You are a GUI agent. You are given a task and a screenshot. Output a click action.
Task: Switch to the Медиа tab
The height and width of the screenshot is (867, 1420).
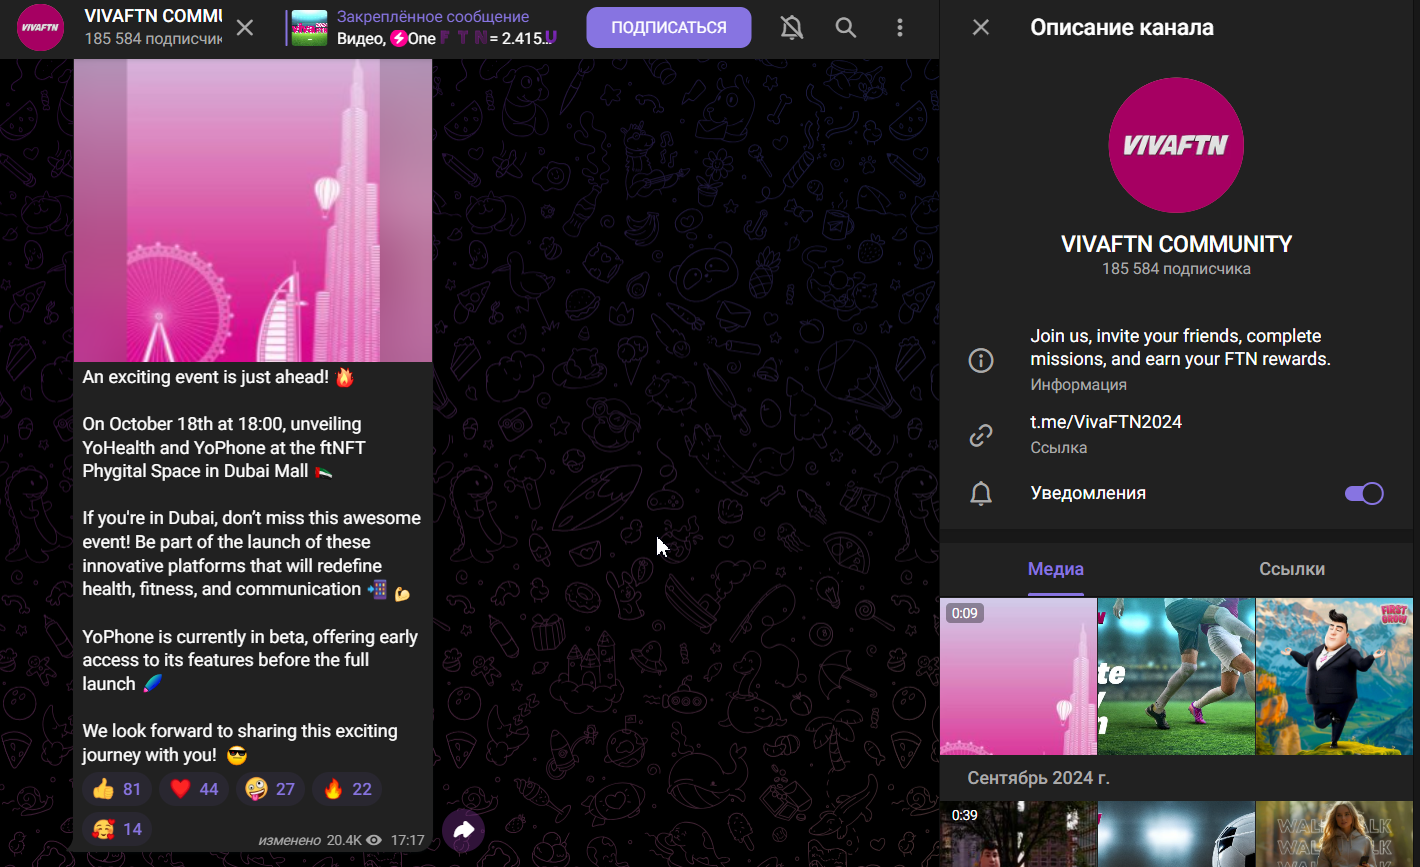1056,569
